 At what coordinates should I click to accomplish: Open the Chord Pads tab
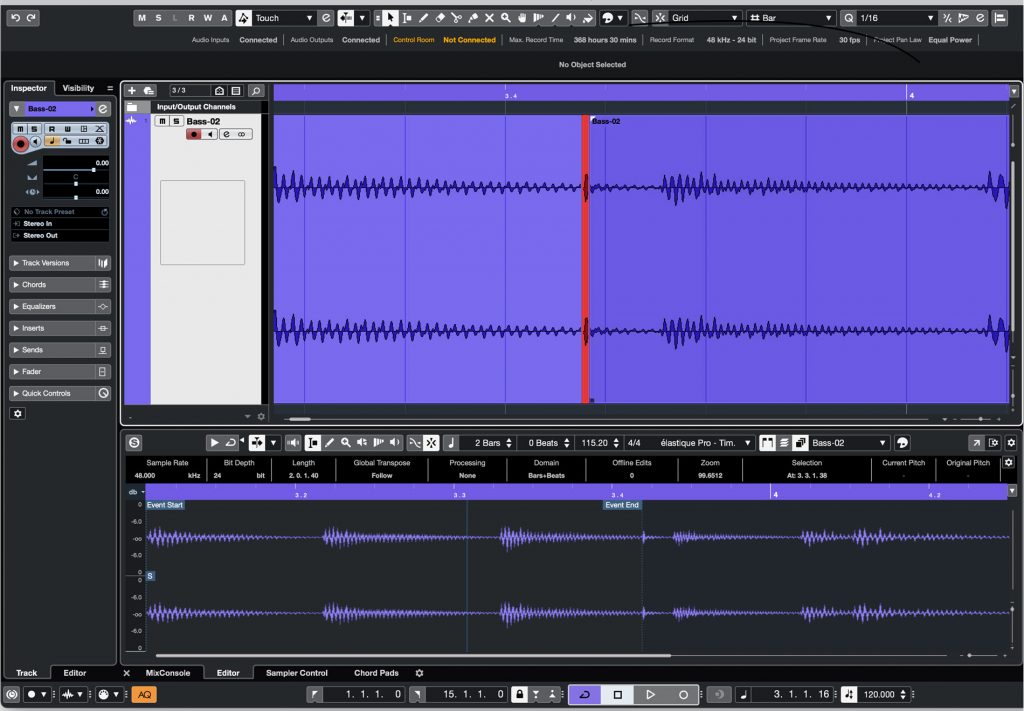pos(376,672)
